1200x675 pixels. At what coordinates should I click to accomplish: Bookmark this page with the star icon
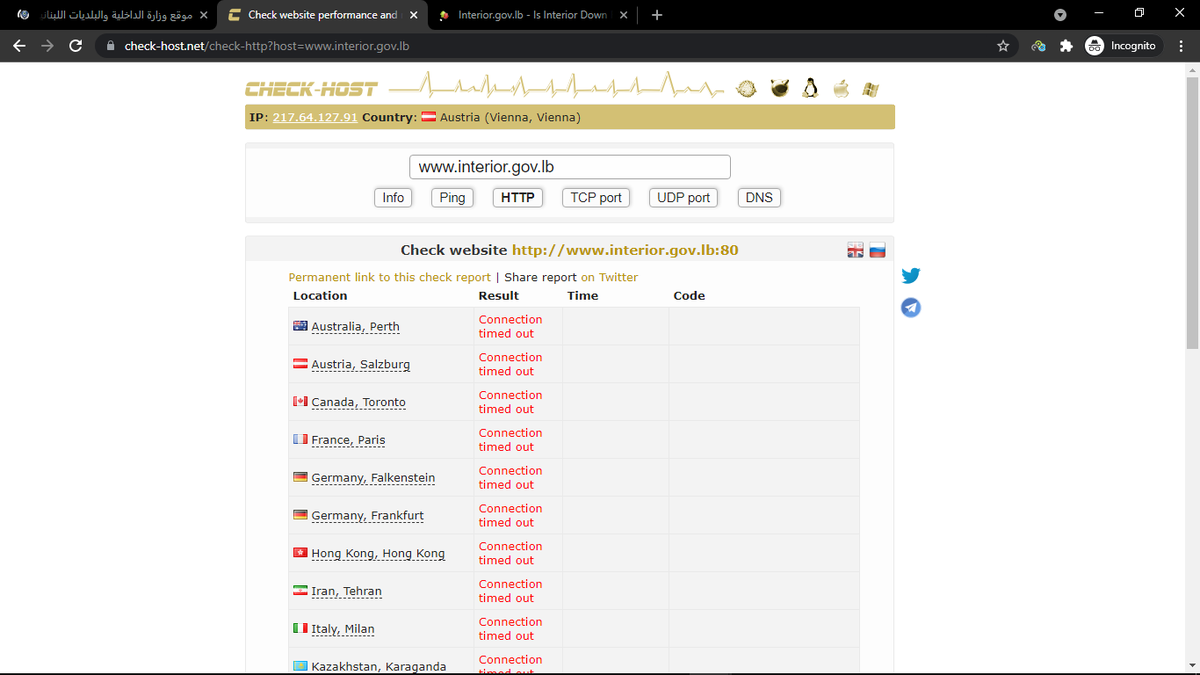pos(1003,46)
